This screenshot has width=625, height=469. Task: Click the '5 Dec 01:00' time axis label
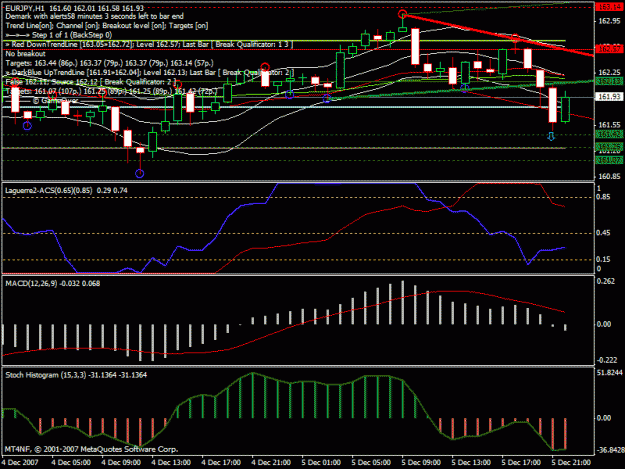click(x=321, y=463)
